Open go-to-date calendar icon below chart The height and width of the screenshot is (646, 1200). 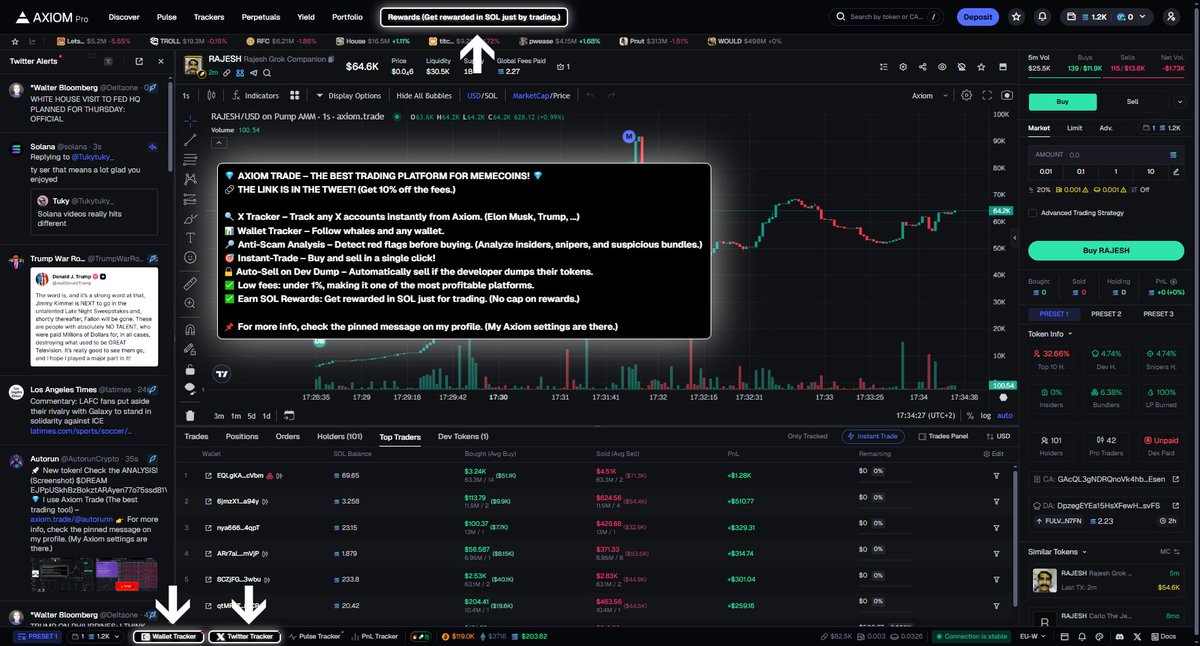[289, 416]
